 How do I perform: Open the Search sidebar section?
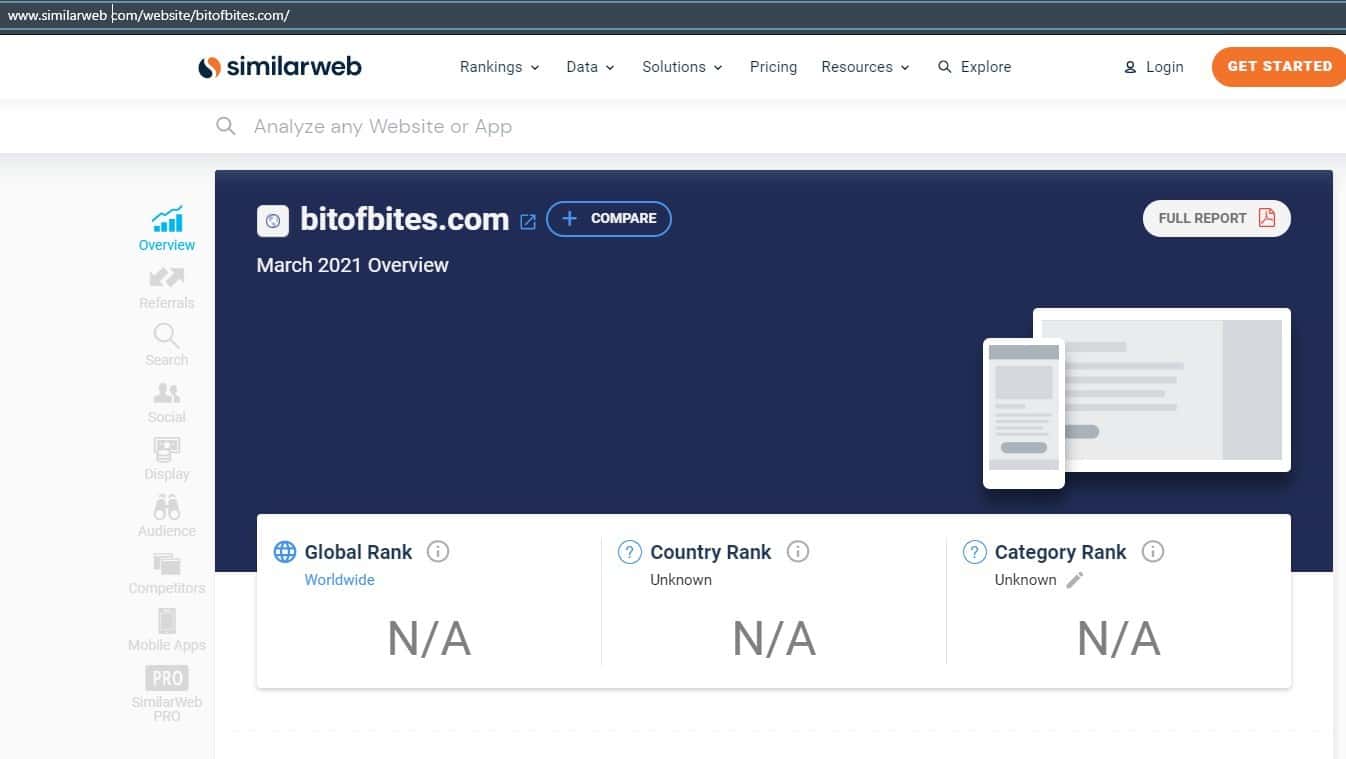coord(167,345)
